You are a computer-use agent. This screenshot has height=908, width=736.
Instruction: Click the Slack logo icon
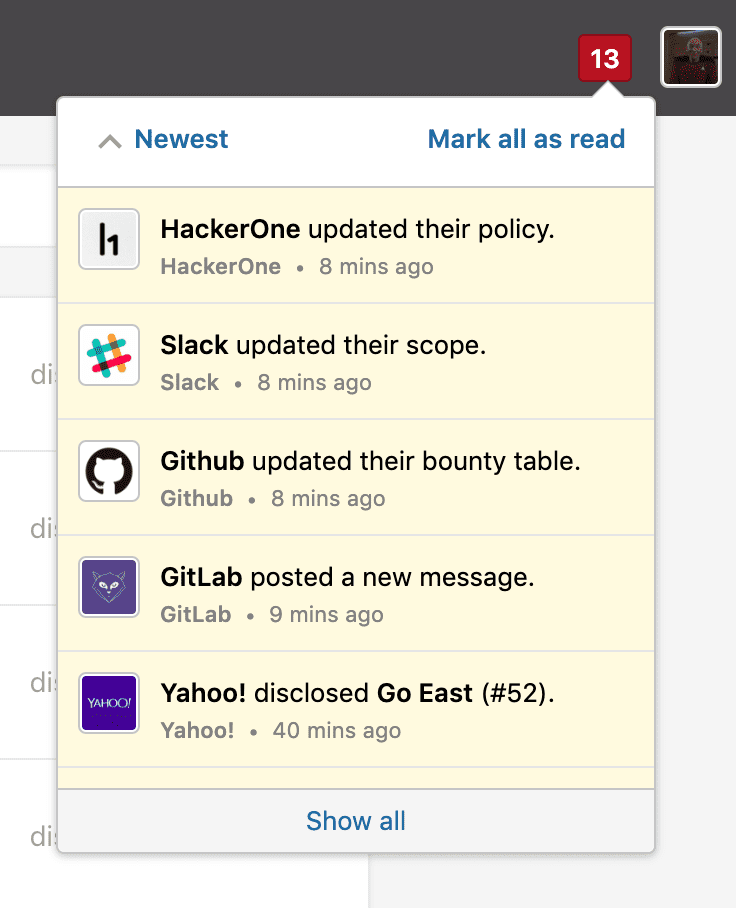pyautogui.click(x=109, y=356)
